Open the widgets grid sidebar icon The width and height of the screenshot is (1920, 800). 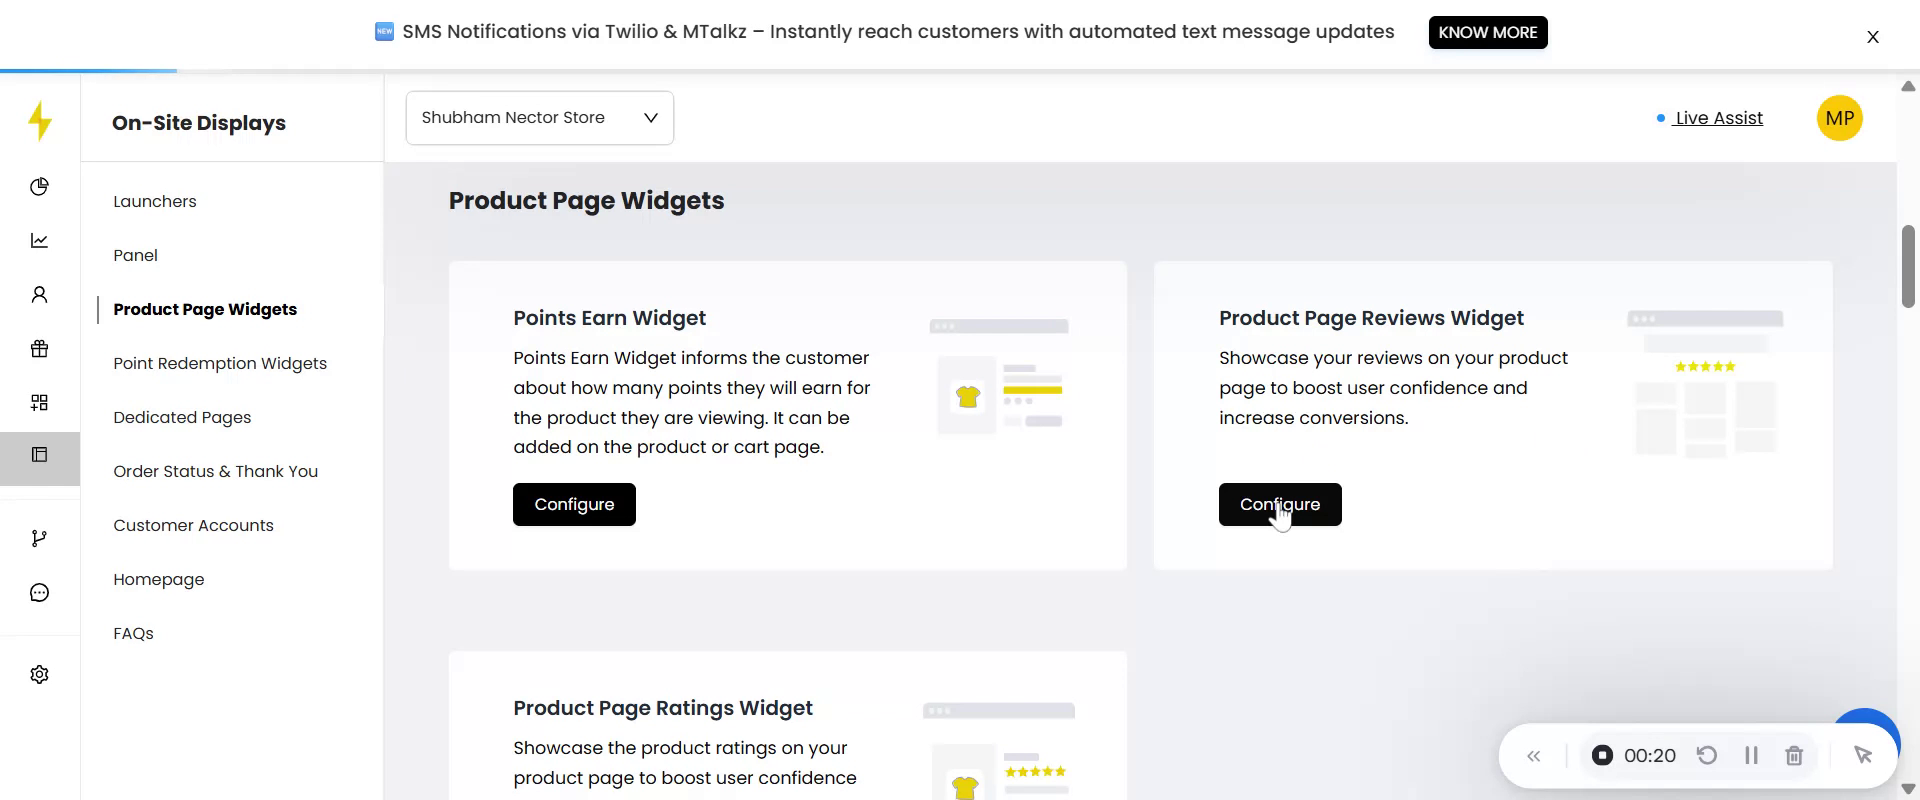coord(39,403)
